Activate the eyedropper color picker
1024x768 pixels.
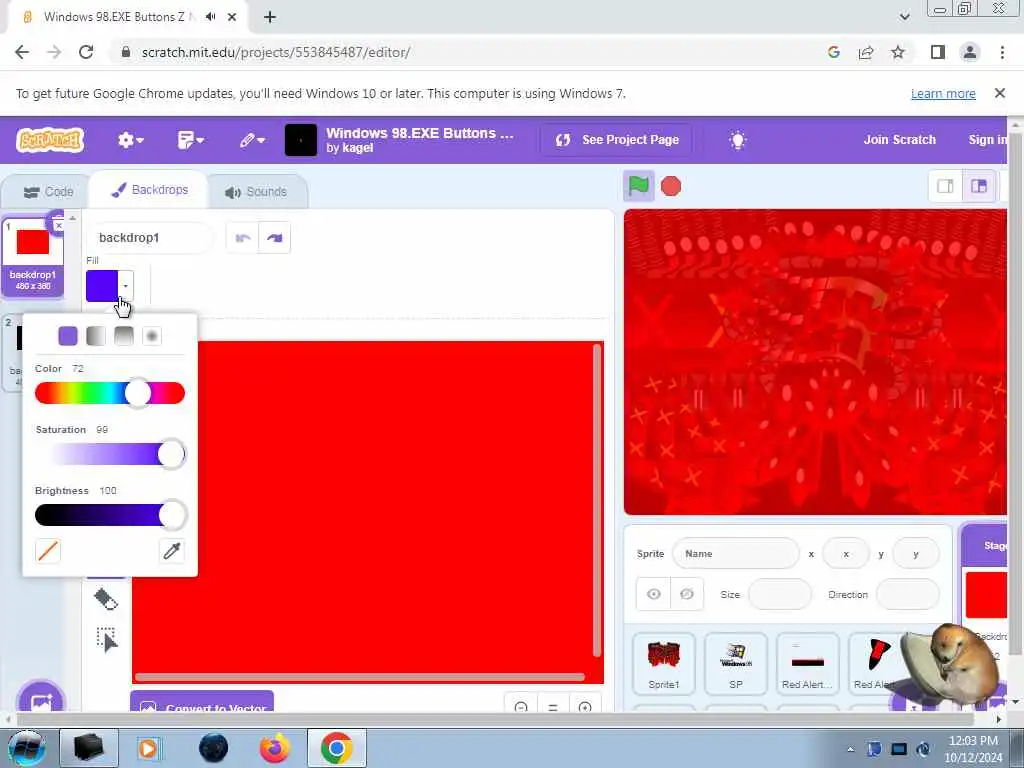pyautogui.click(x=172, y=551)
